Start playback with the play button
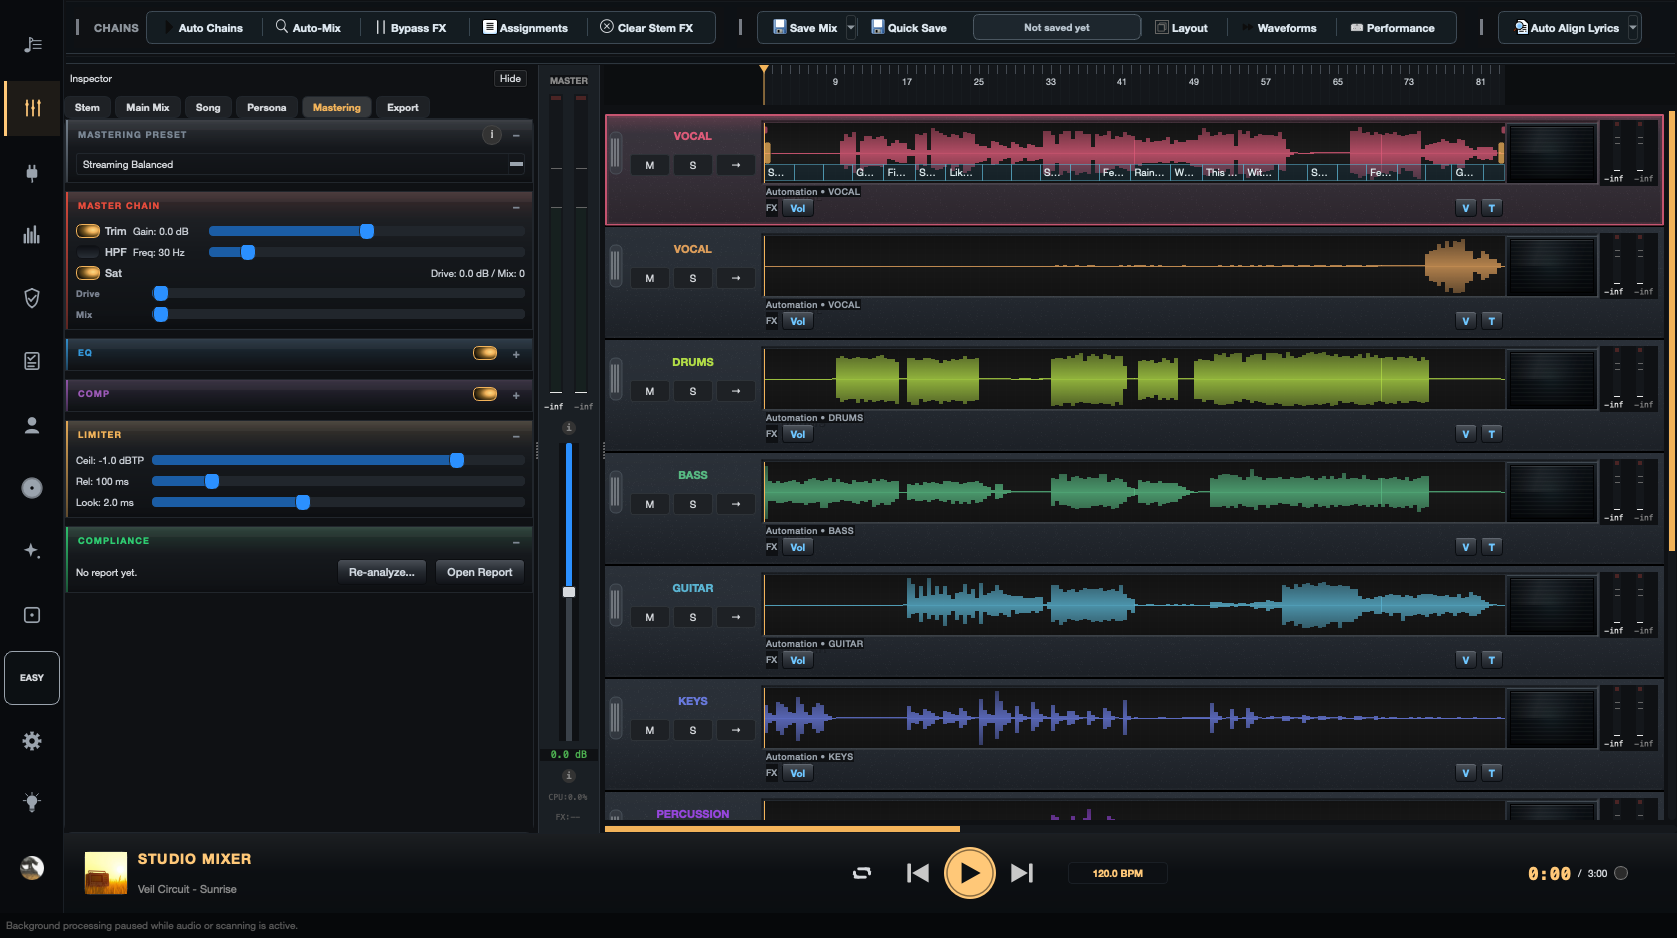Screen dimensions: 1677x938 coord(969,873)
